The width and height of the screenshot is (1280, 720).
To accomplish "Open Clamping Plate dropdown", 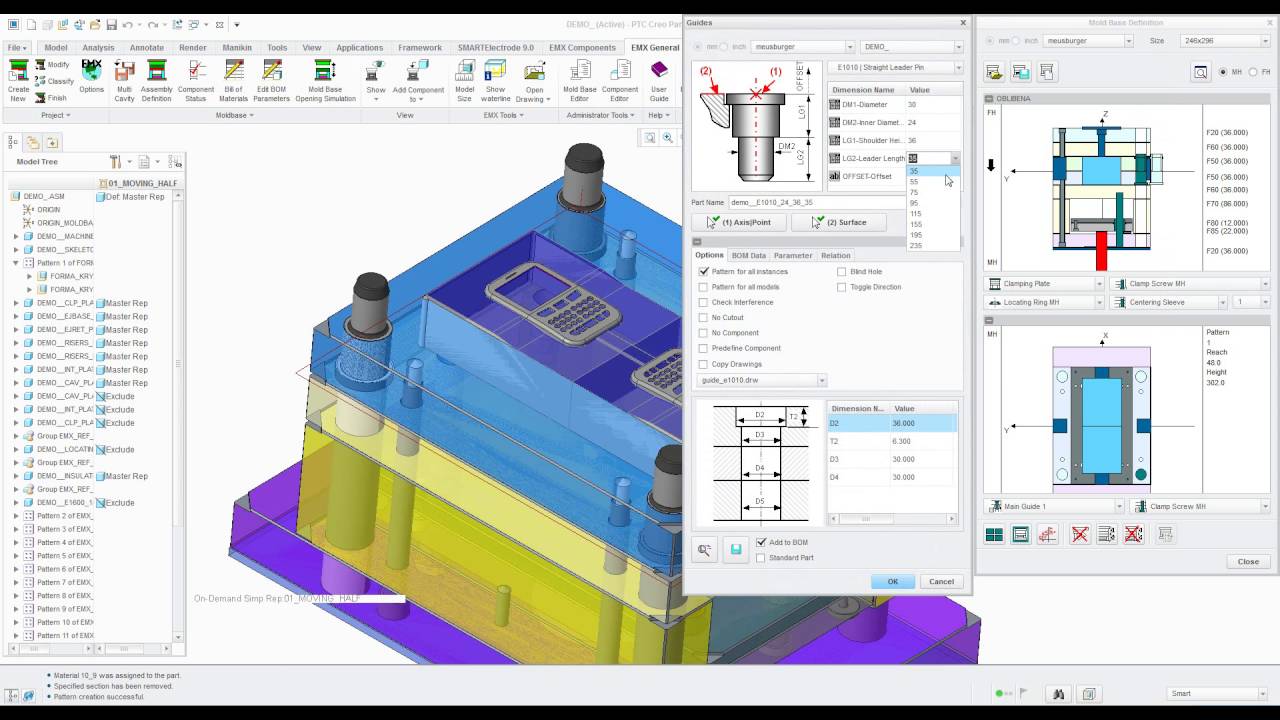I will [x=1044, y=284].
